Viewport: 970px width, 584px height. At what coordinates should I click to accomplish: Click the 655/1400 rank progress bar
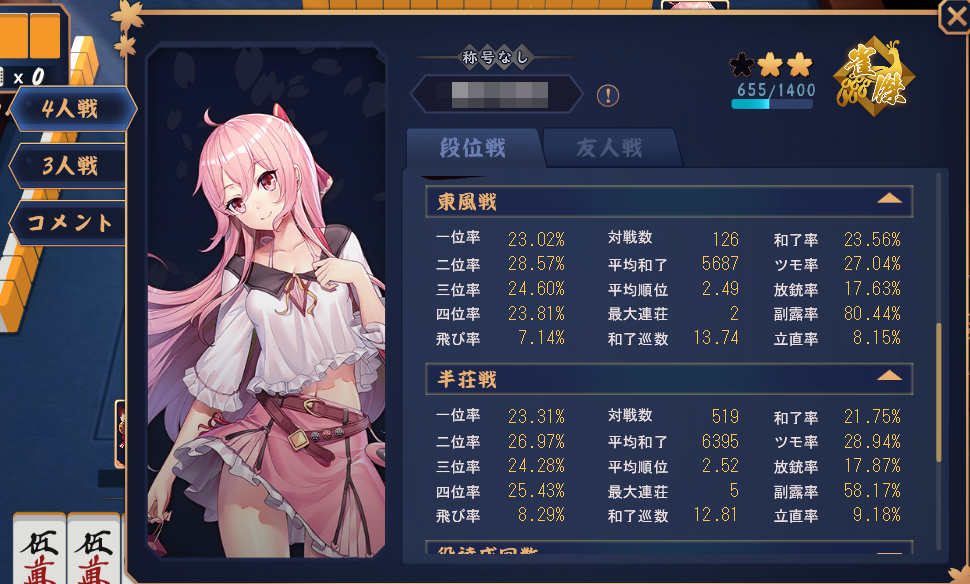[772, 105]
